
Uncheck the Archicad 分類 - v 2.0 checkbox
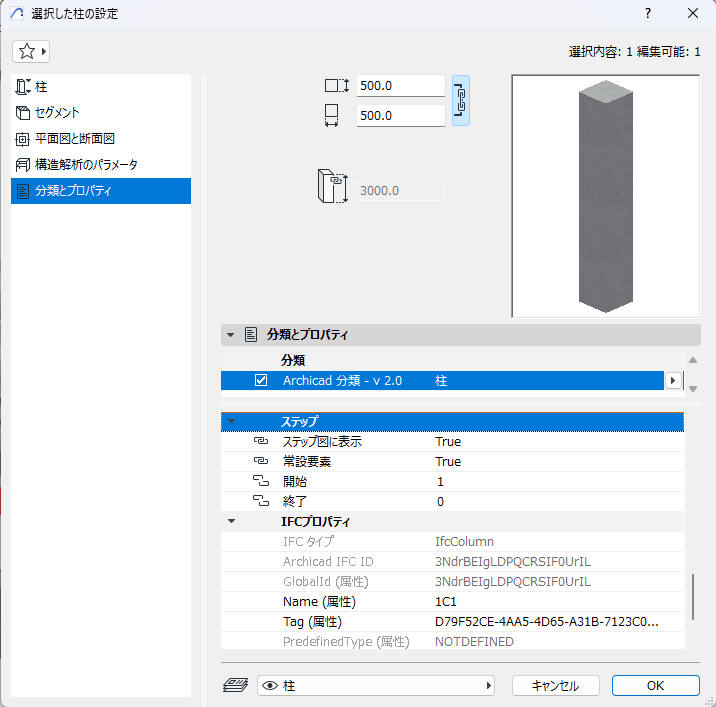pos(261,380)
